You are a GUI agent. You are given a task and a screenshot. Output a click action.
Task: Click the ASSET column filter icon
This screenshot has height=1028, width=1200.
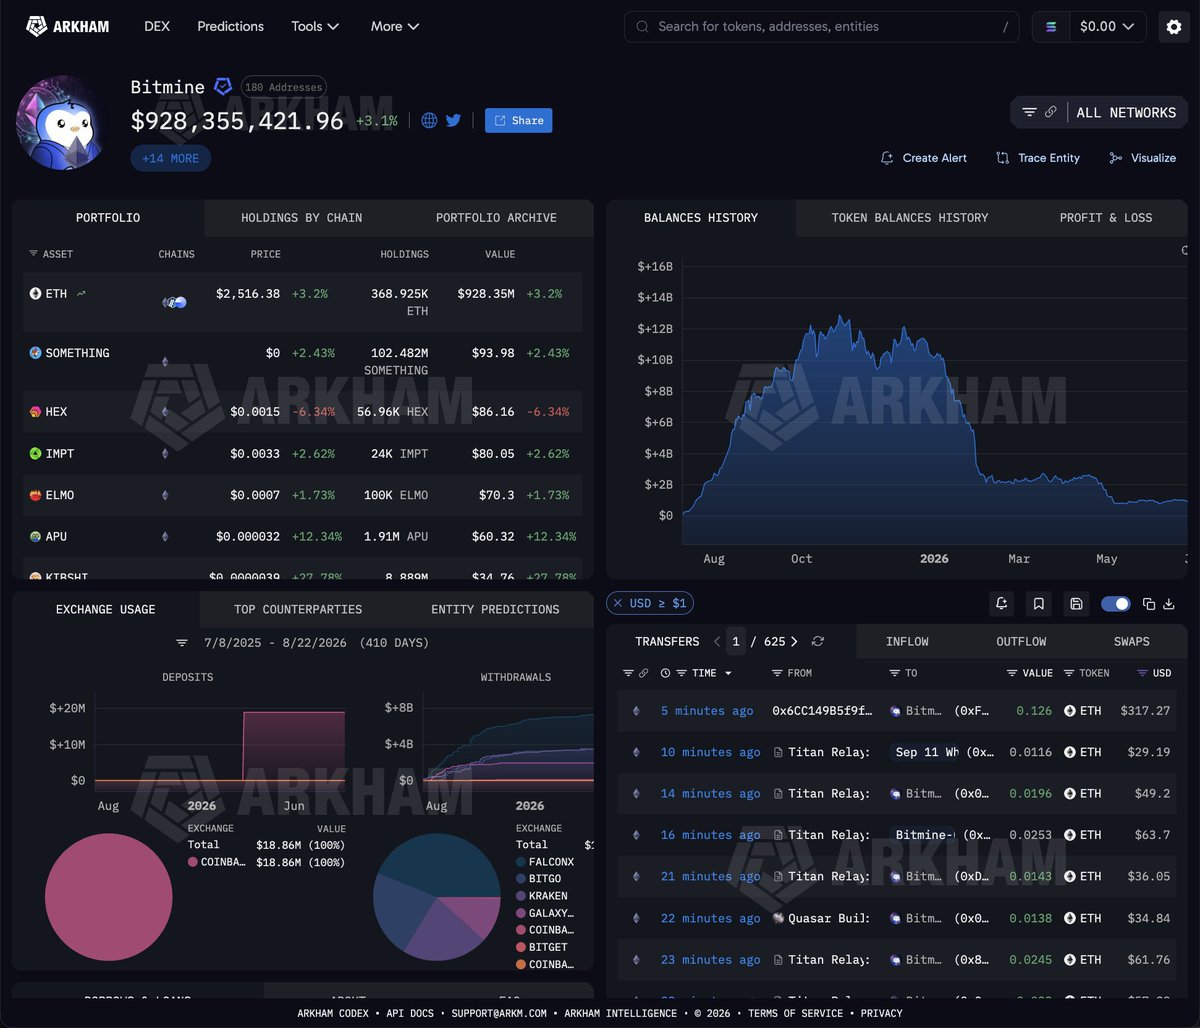coord(33,254)
